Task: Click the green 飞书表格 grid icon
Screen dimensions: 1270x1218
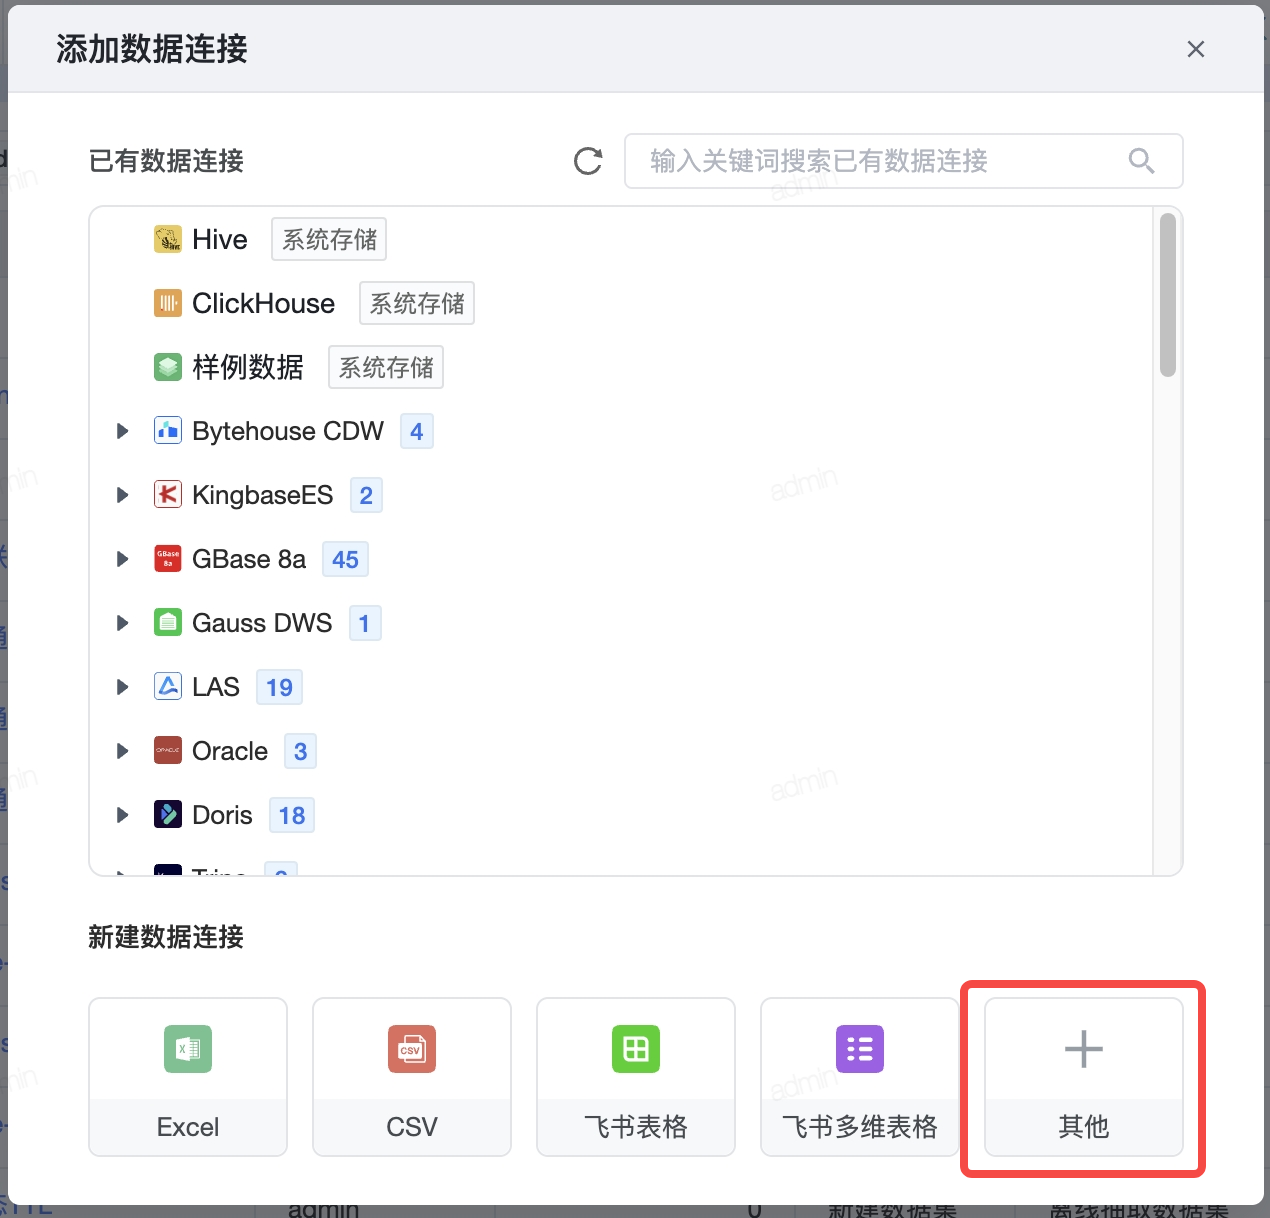Action: 636,1049
